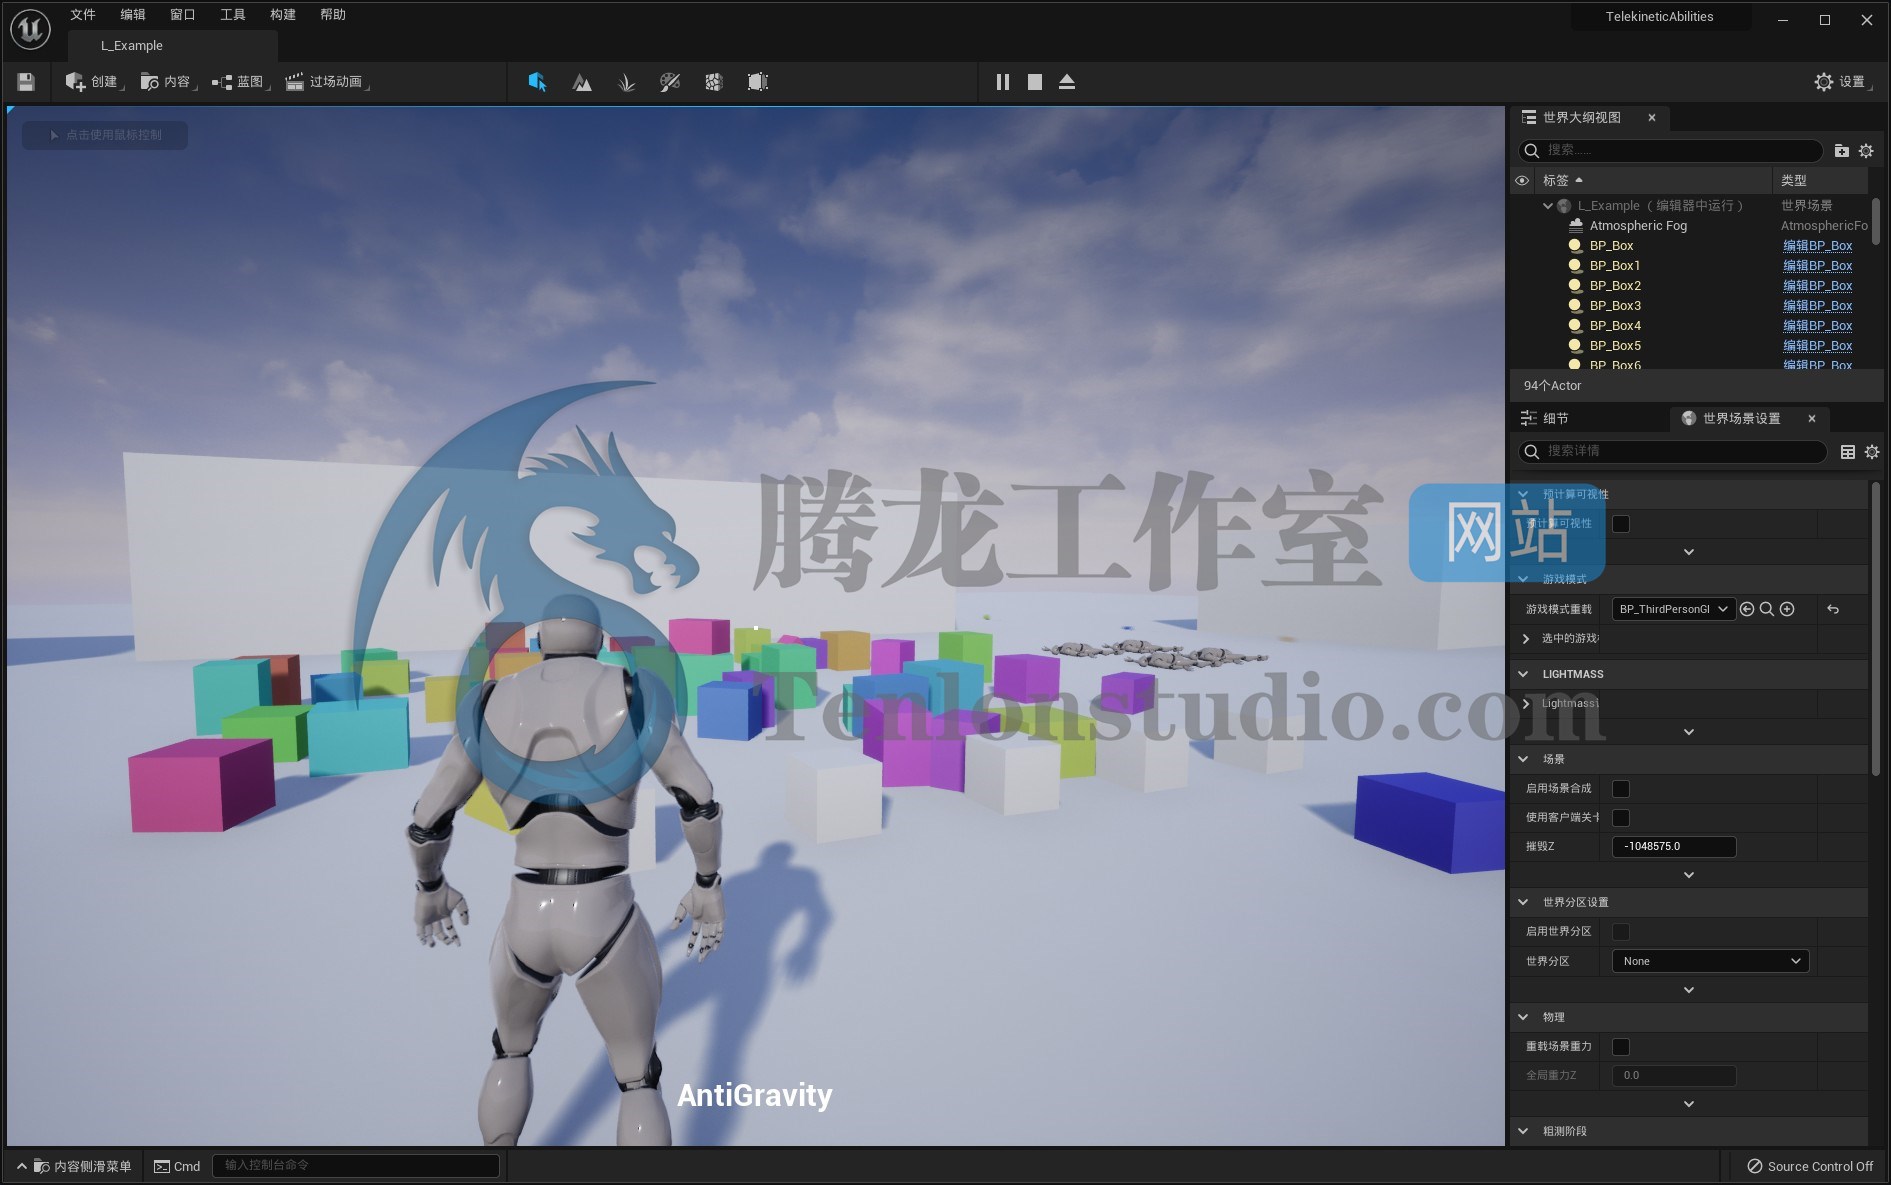Viewport: 1891px width, 1185px height.
Task: Toggle the precomputed visibility checkbox
Action: [1621, 524]
